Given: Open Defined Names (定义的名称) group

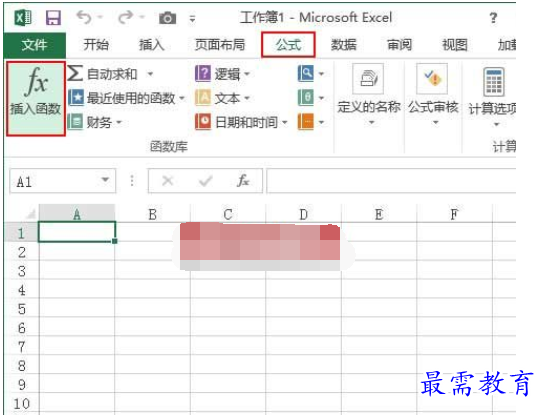Looking at the screenshot, I should click(369, 95).
